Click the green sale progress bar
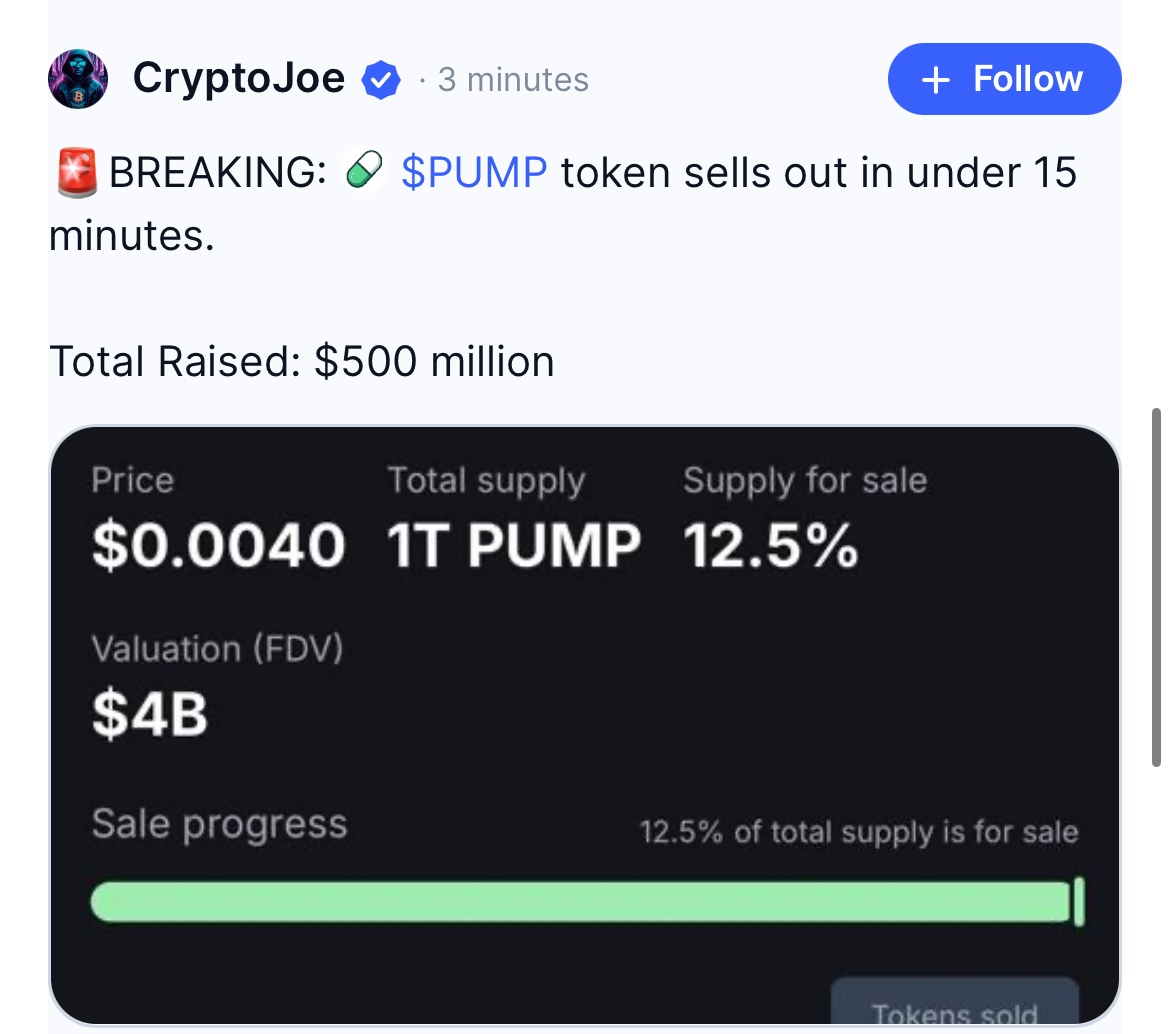The width and height of the screenshot is (1170, 1034). pyautogui.click(x=580, y=902)
